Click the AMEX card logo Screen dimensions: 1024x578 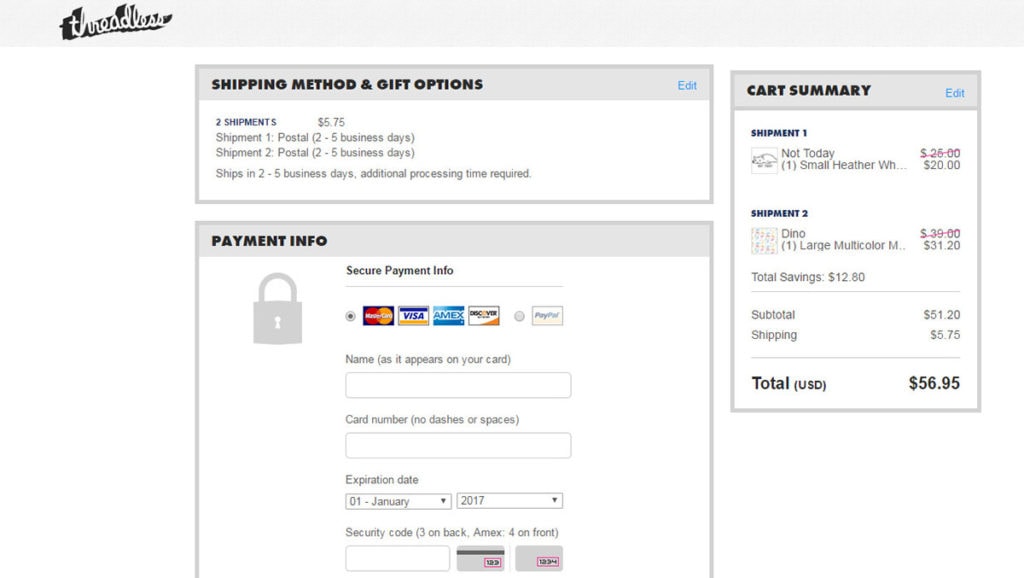pos(447,315)
